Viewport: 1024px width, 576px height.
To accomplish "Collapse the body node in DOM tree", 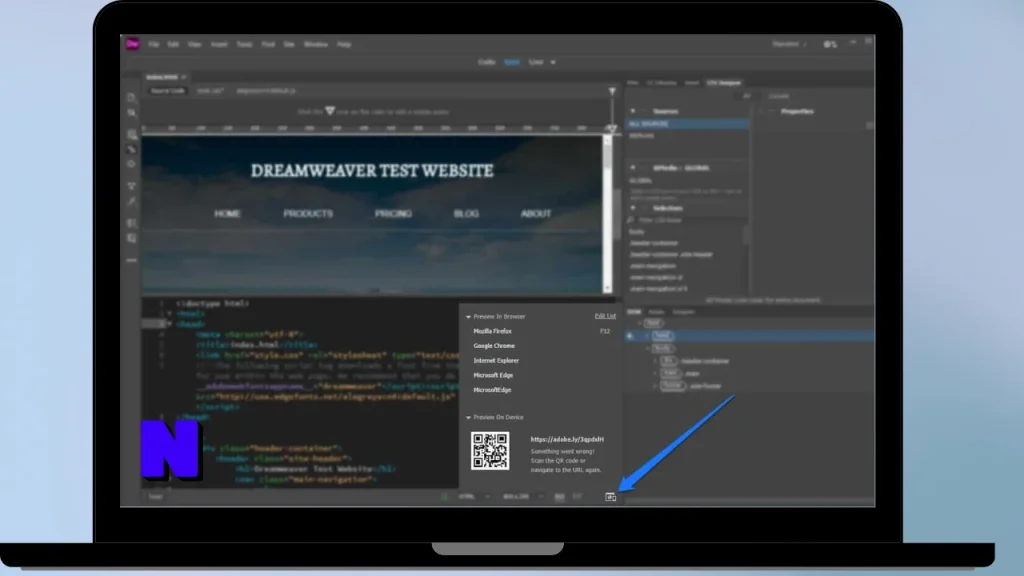I will (x=648, y=348).
